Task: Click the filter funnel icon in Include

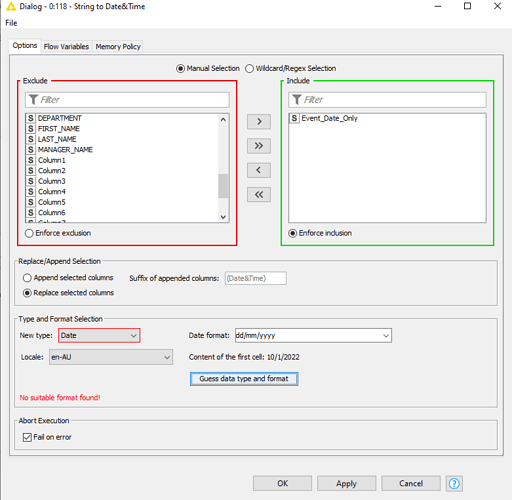Action: point(297,100)
